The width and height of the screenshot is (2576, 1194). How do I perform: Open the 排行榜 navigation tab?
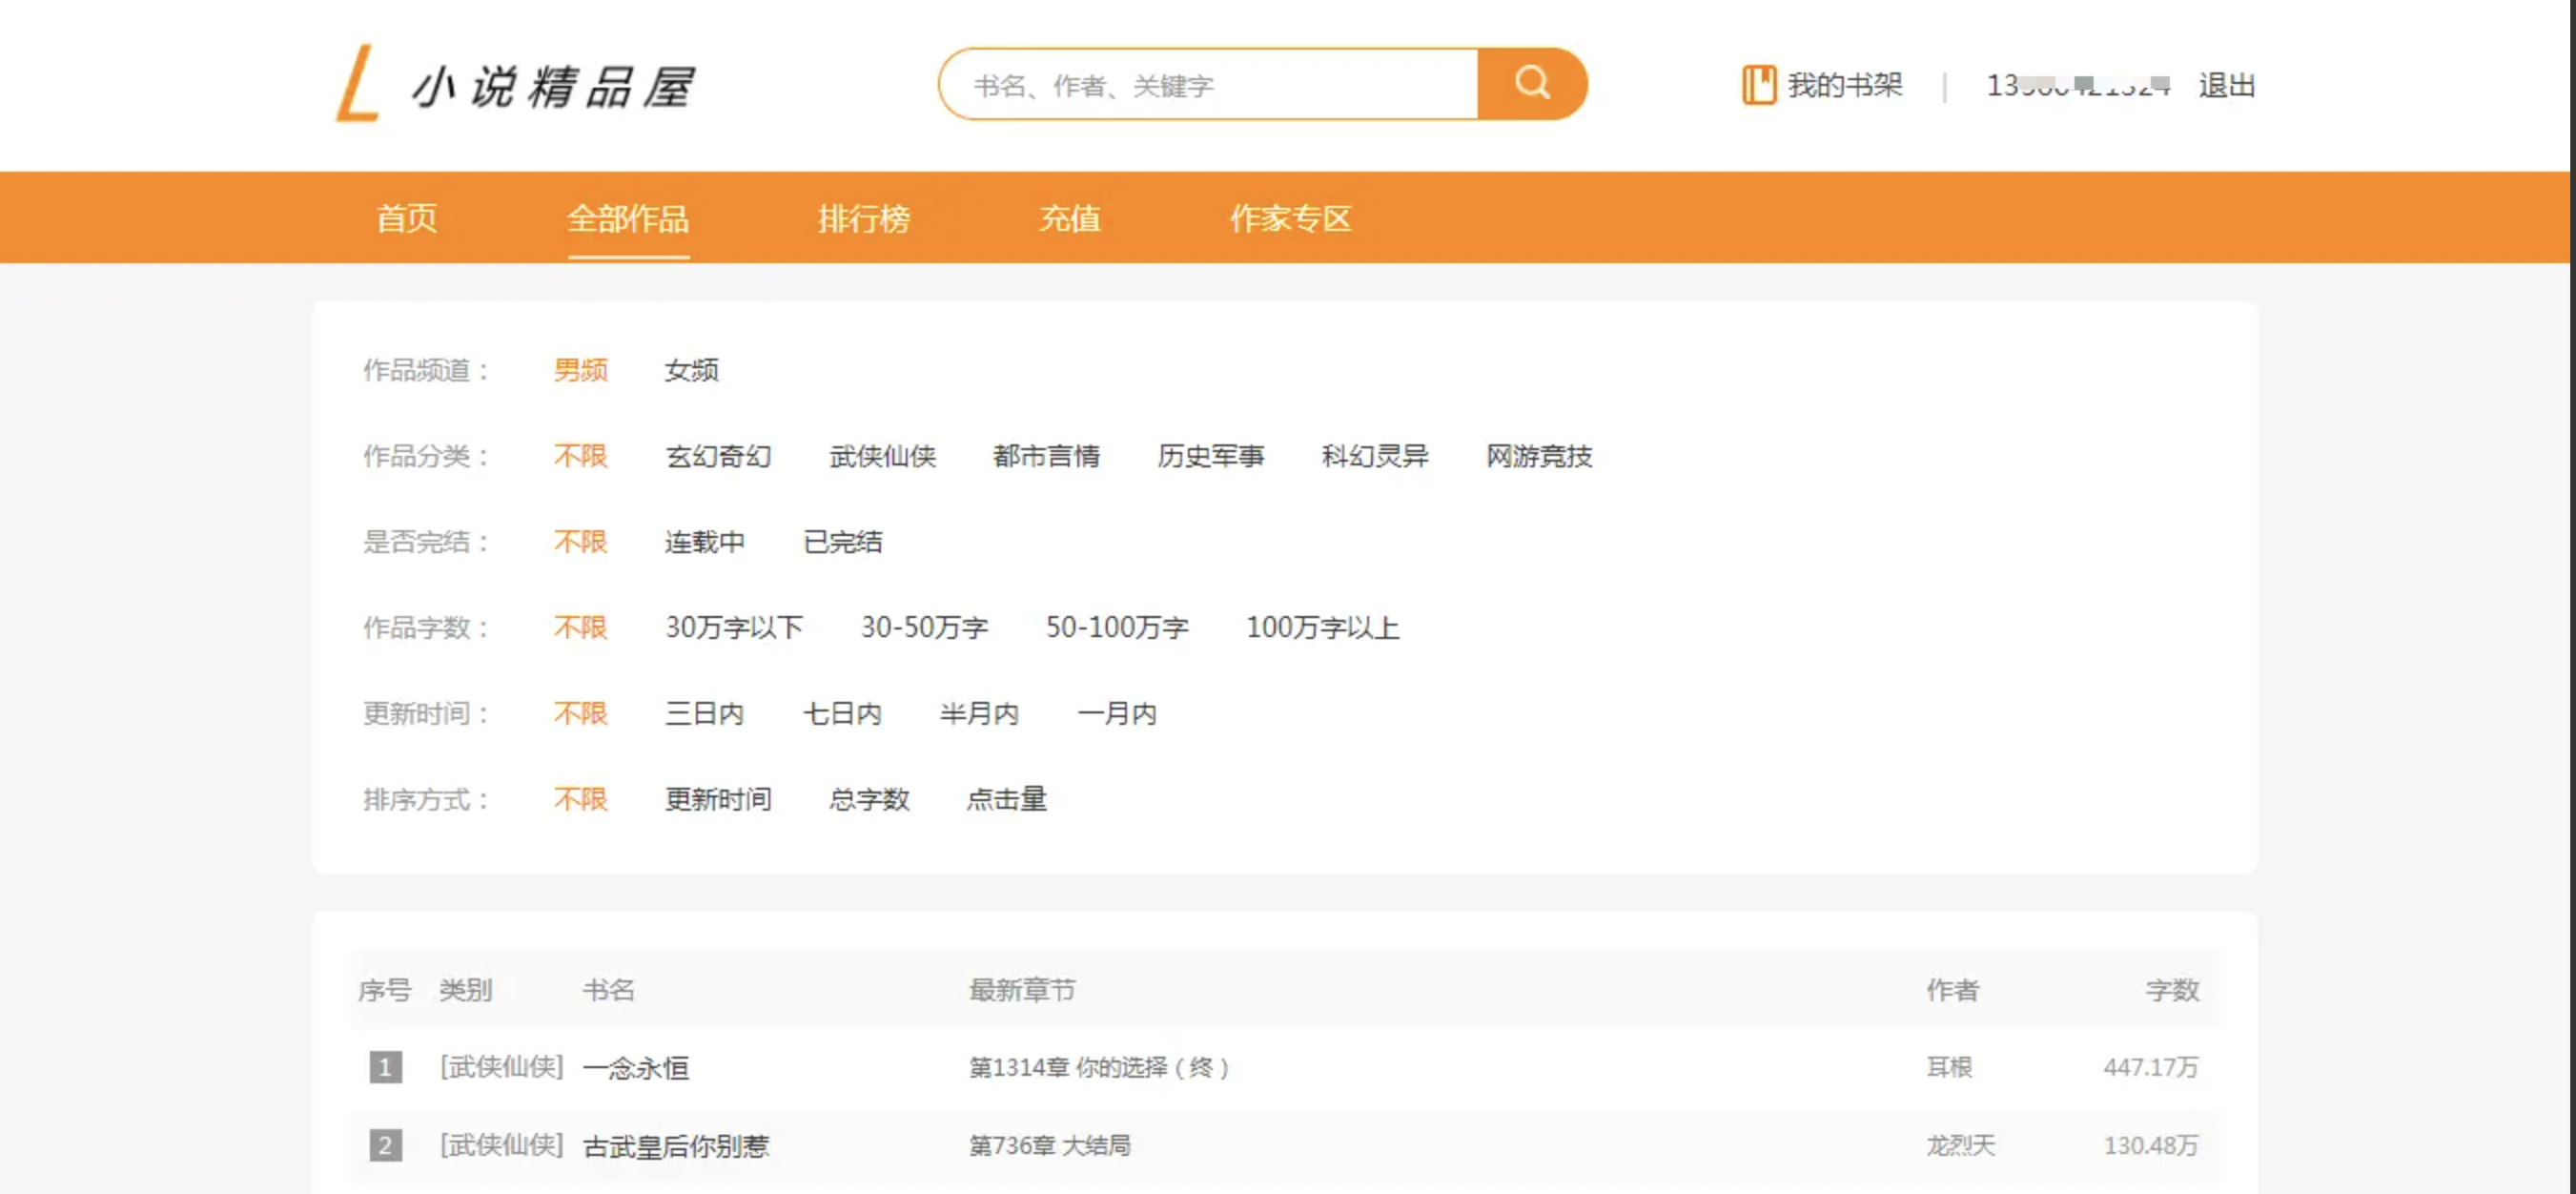pyautogui.click(x=864, y=218)
